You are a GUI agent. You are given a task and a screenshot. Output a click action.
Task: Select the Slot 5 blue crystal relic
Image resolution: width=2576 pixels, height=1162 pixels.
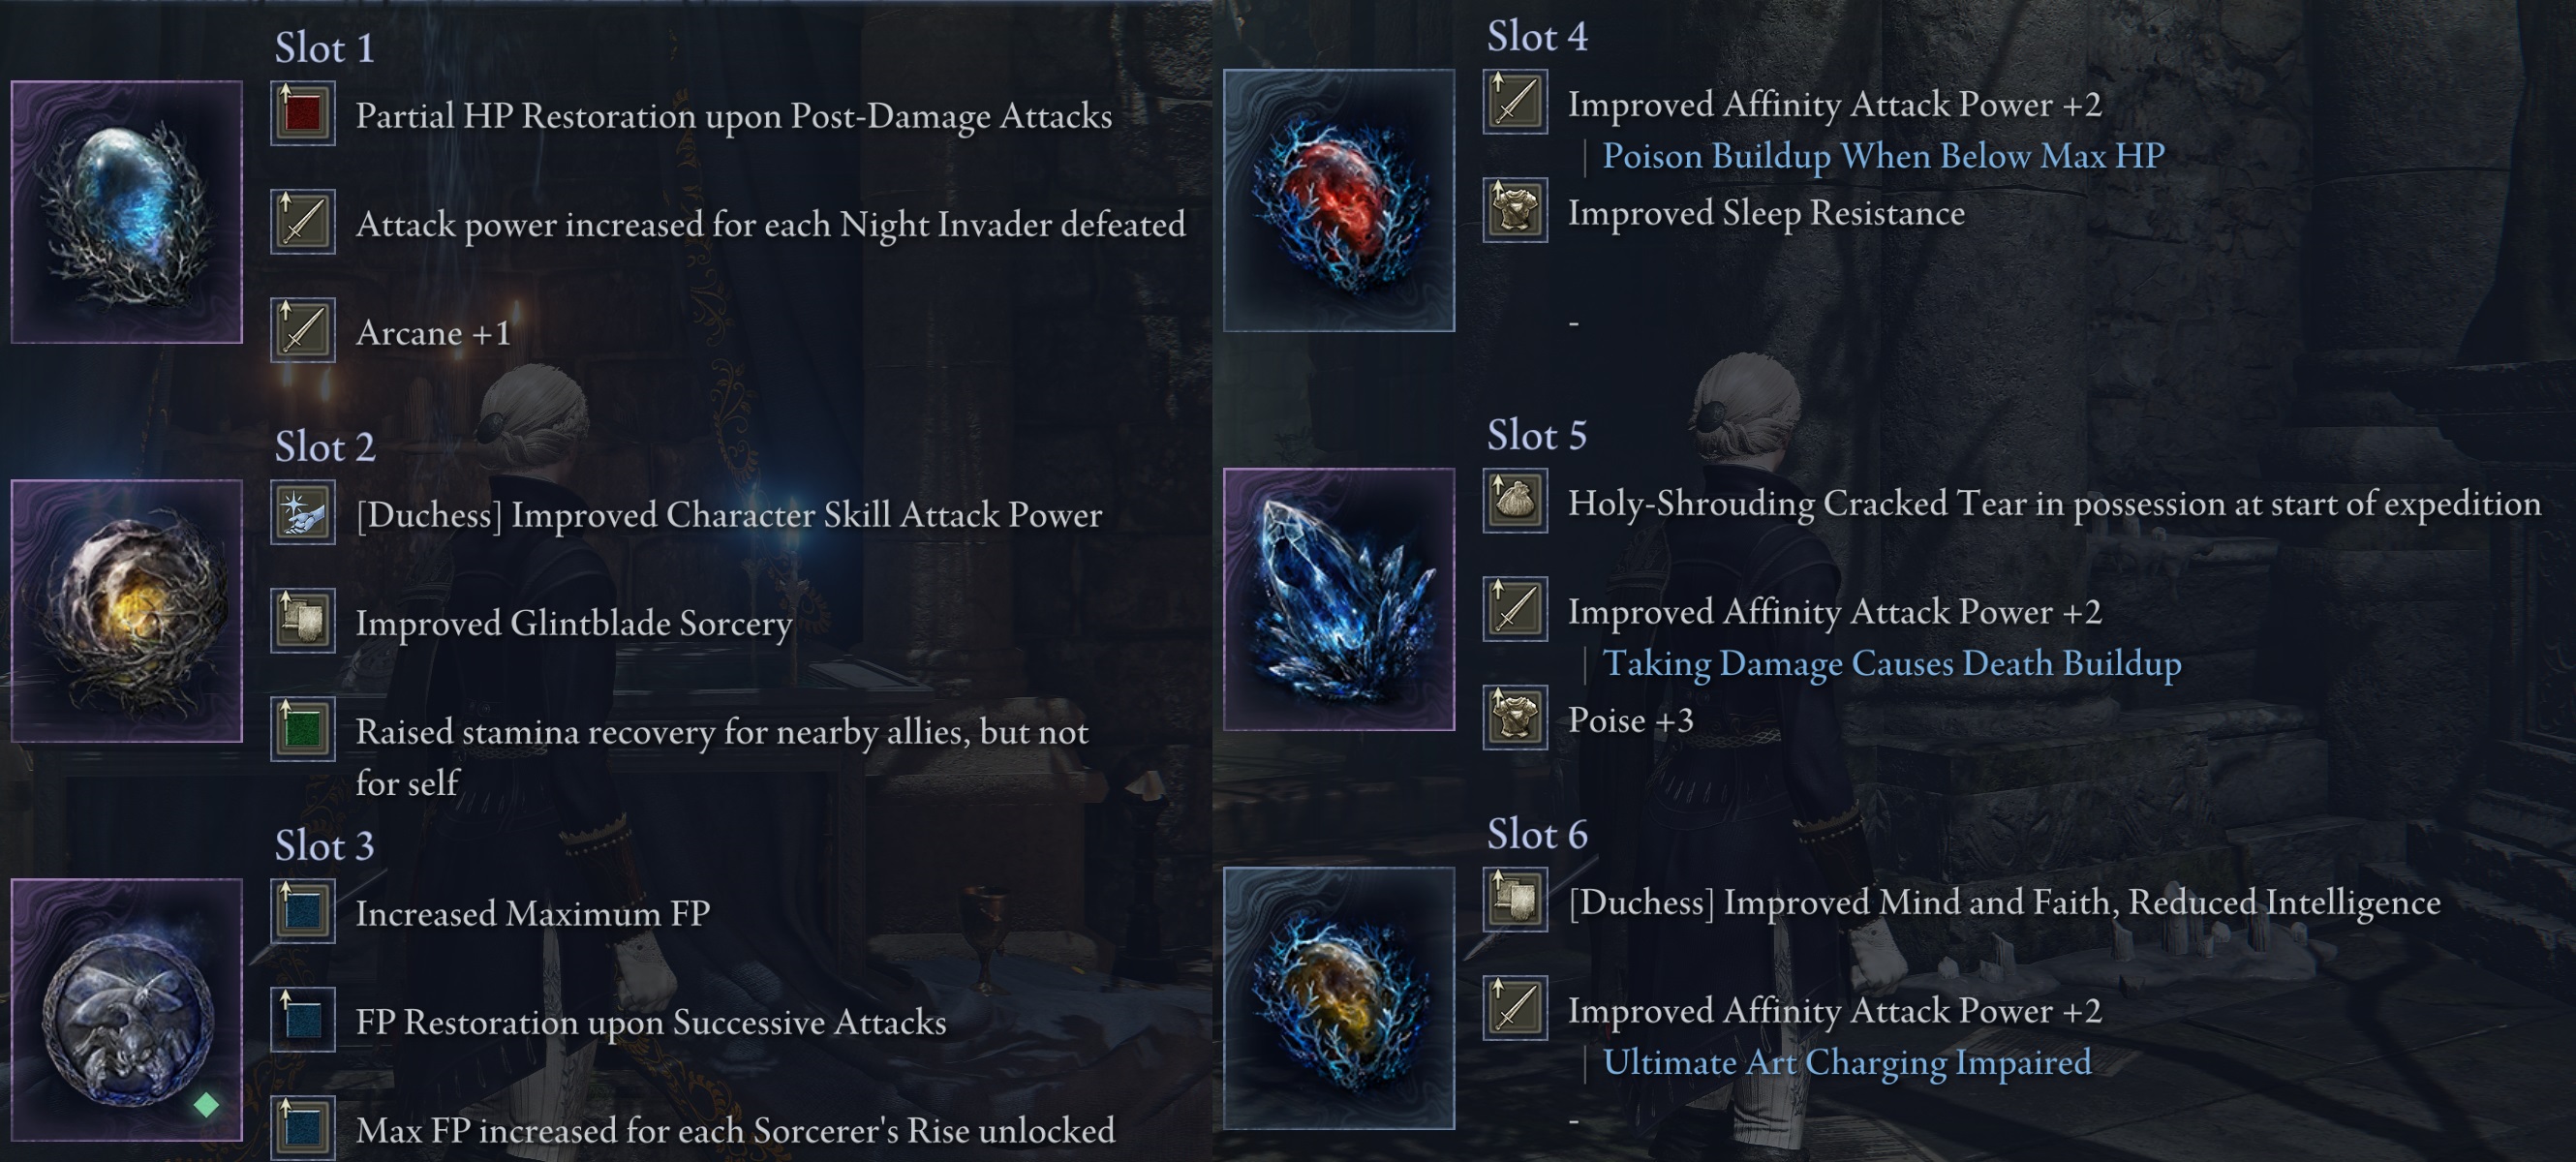1339,599
